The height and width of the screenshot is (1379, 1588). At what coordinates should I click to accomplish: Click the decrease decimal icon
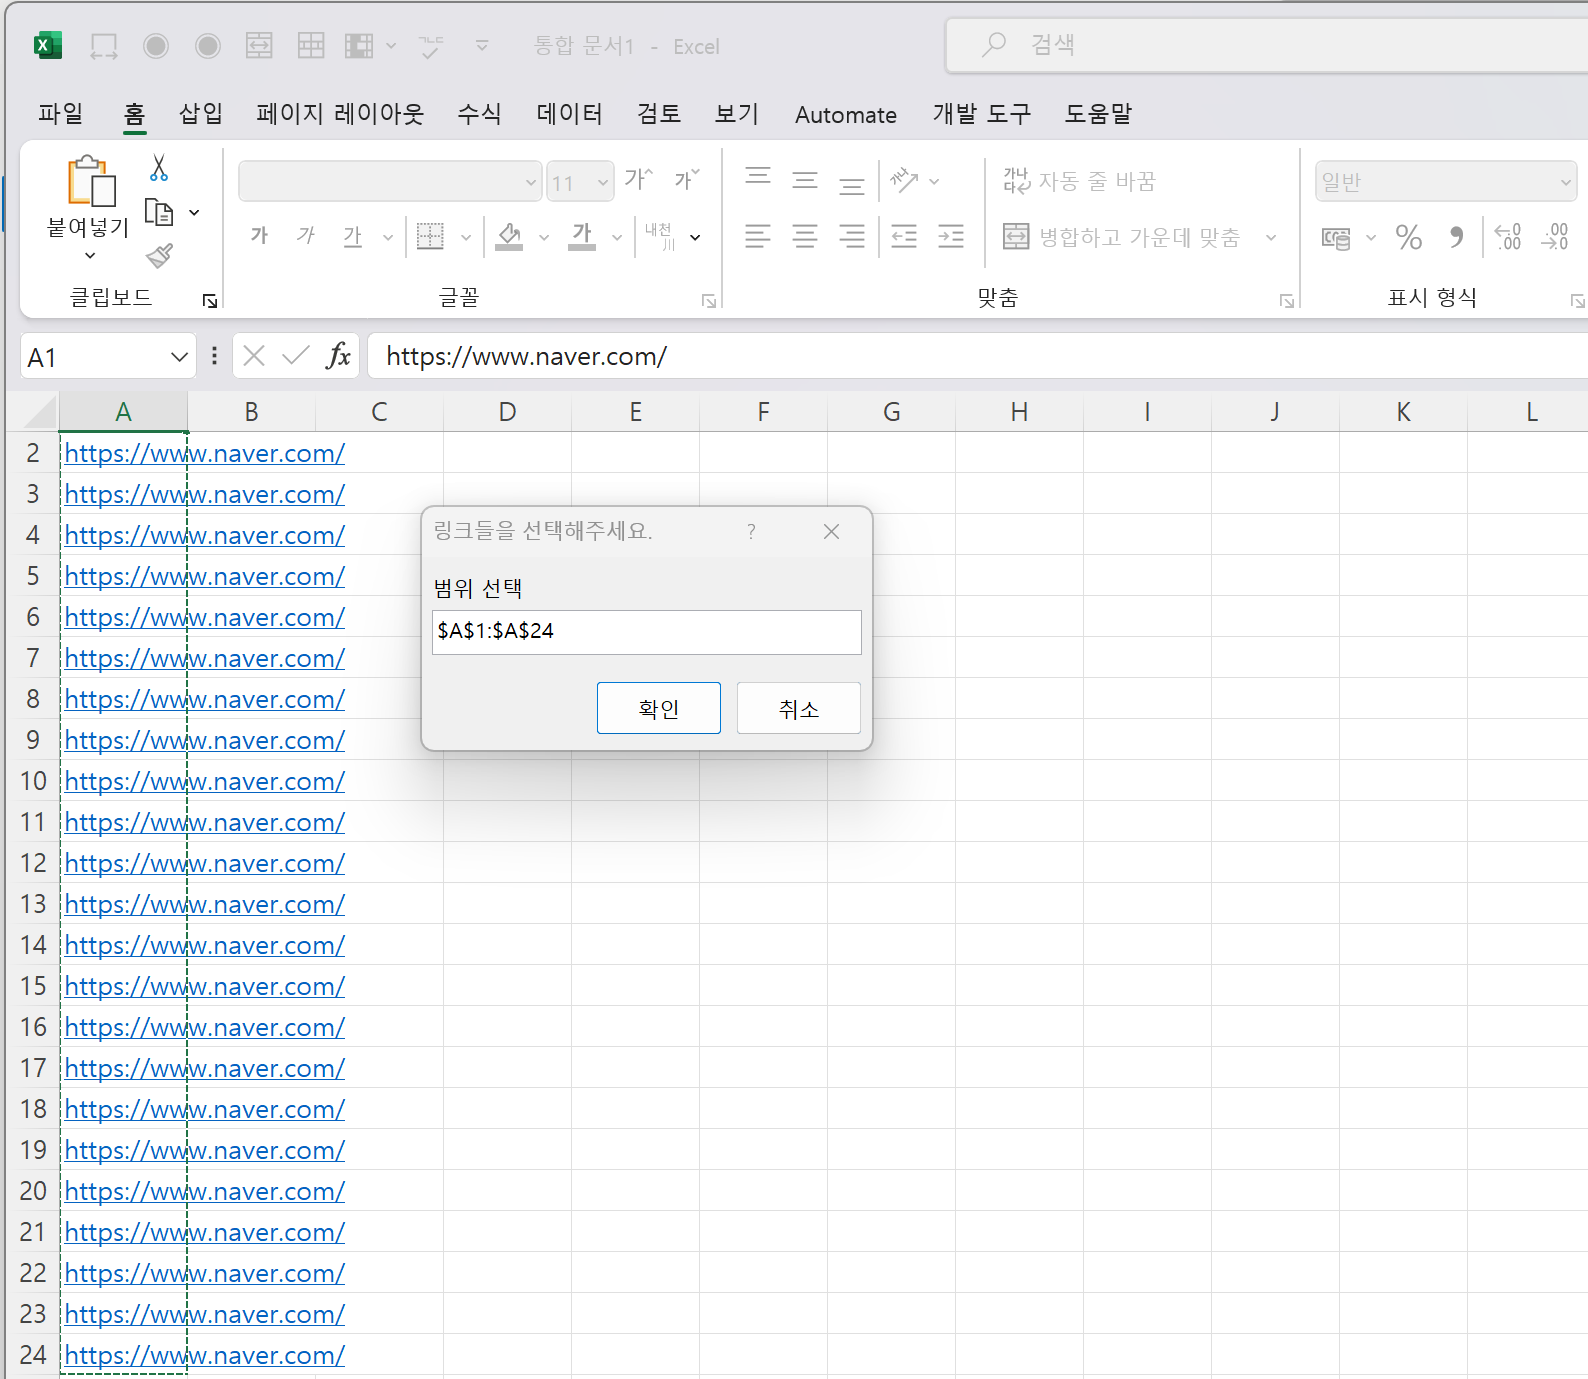point(1556,237)
